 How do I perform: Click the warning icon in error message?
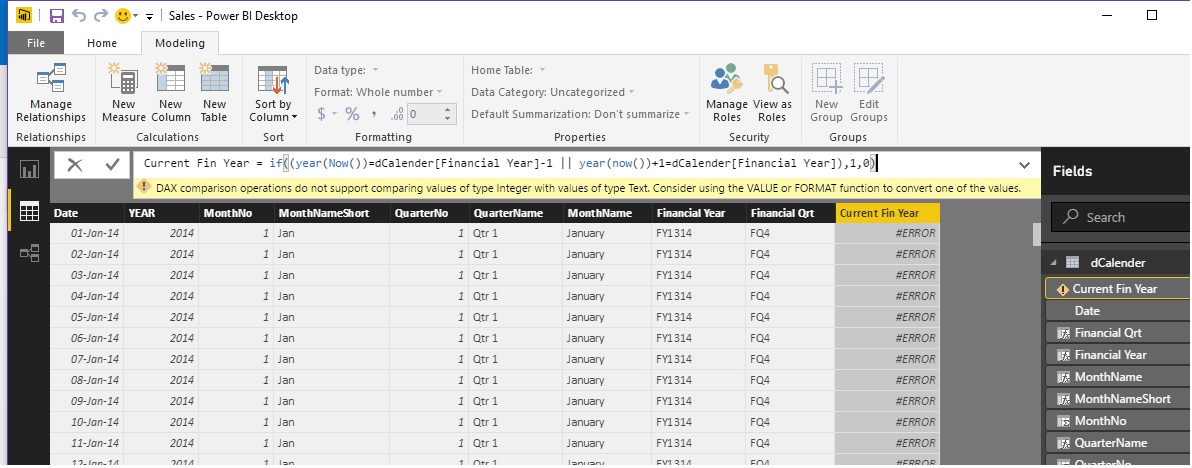coord(144,188)
